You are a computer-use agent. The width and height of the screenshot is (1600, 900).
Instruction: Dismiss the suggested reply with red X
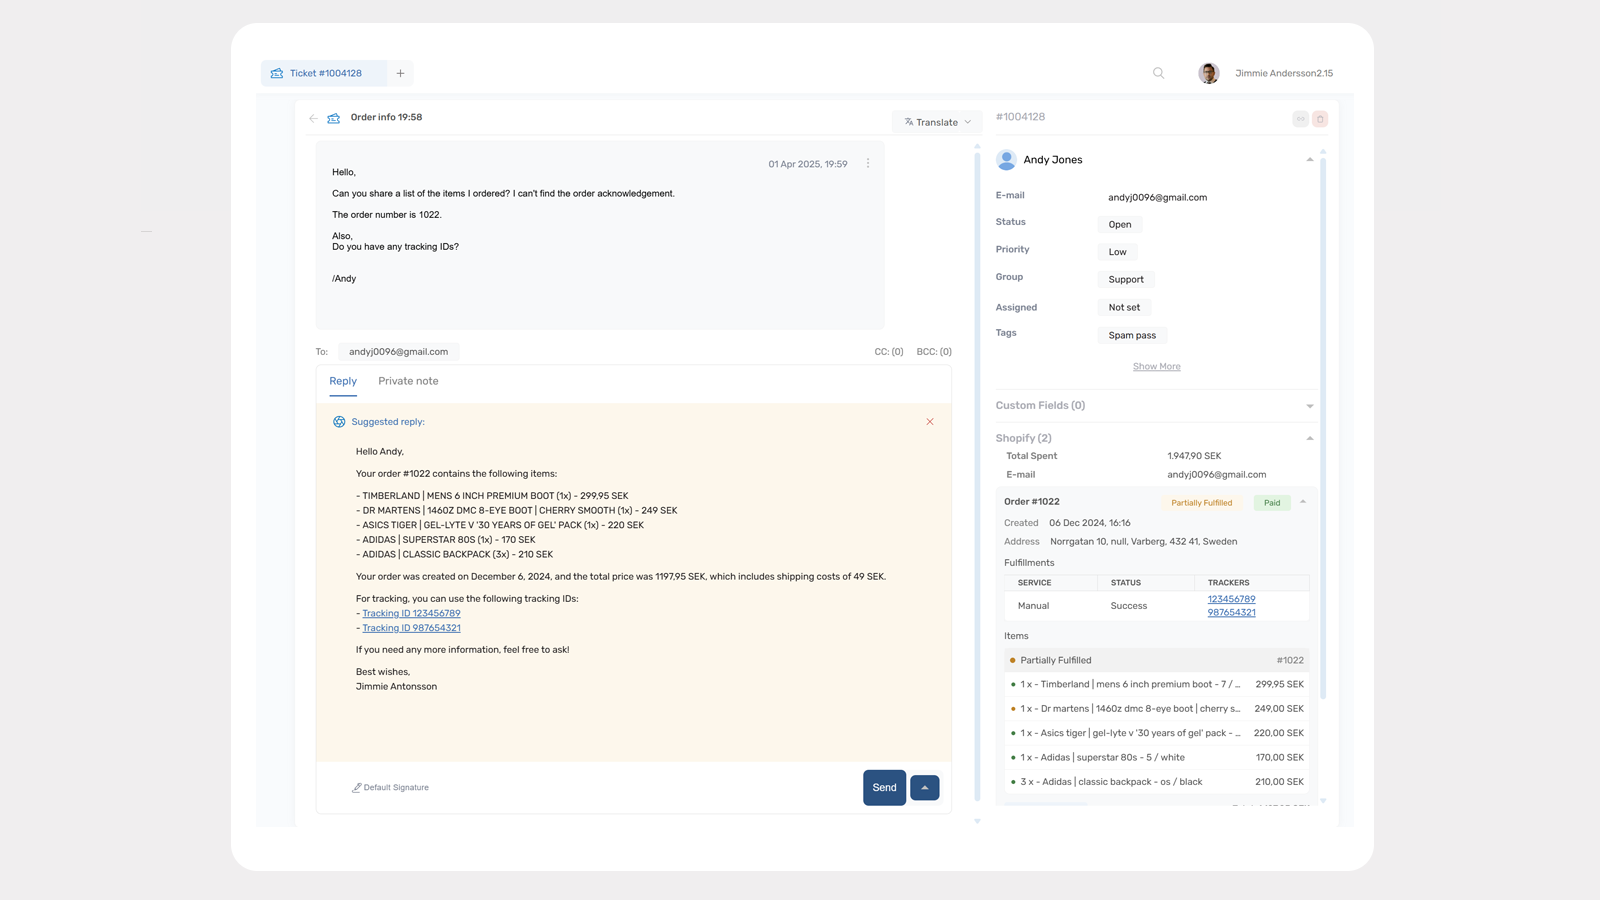(x=930, y=422)
